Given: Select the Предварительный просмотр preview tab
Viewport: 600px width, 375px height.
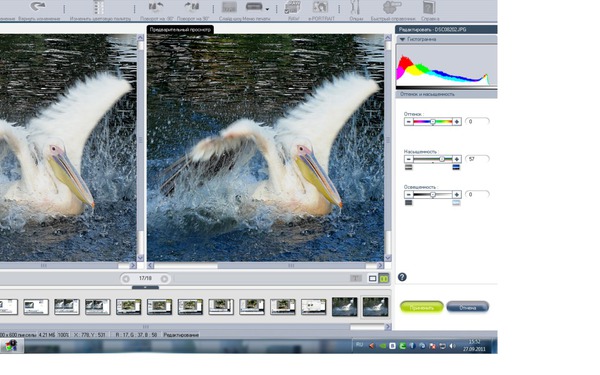Looking at the screenshot, I should point(180,29).
